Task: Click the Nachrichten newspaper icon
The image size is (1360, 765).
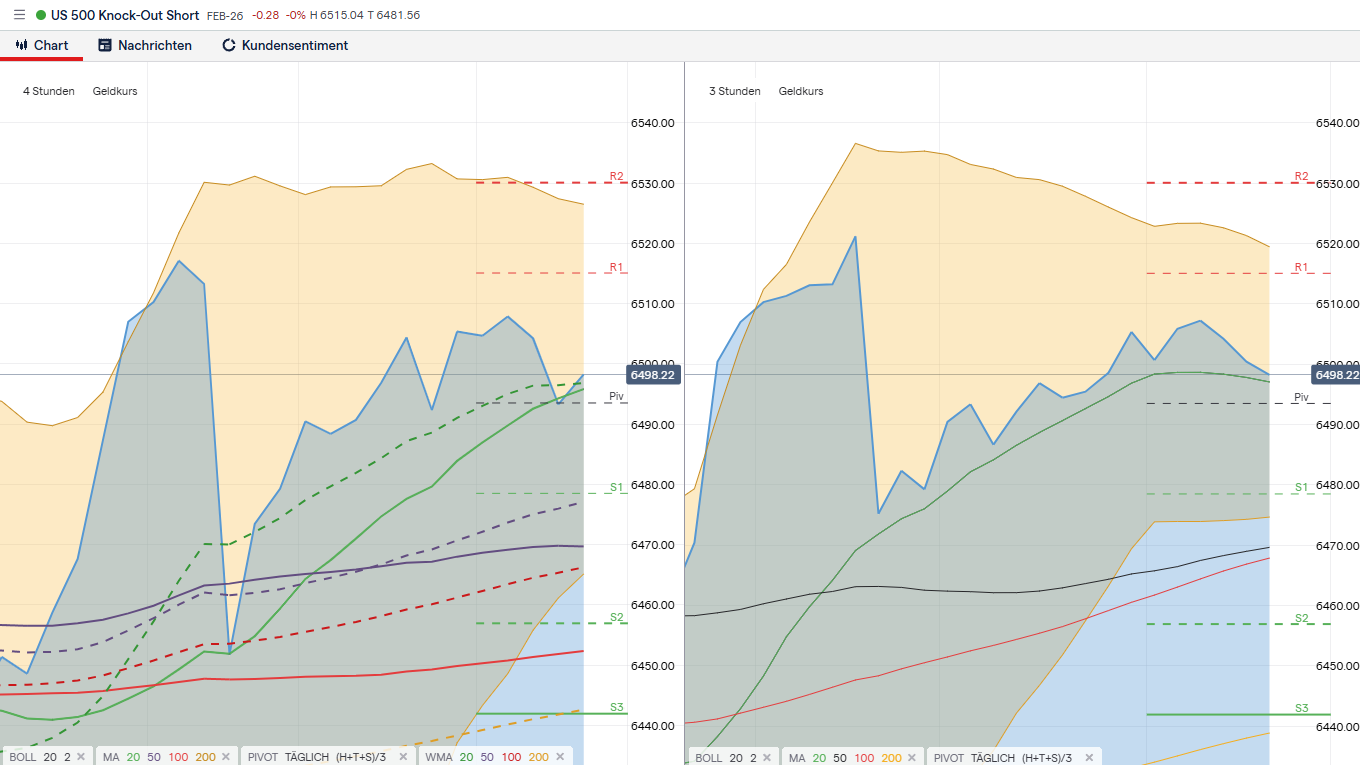Action: point(105,45)
